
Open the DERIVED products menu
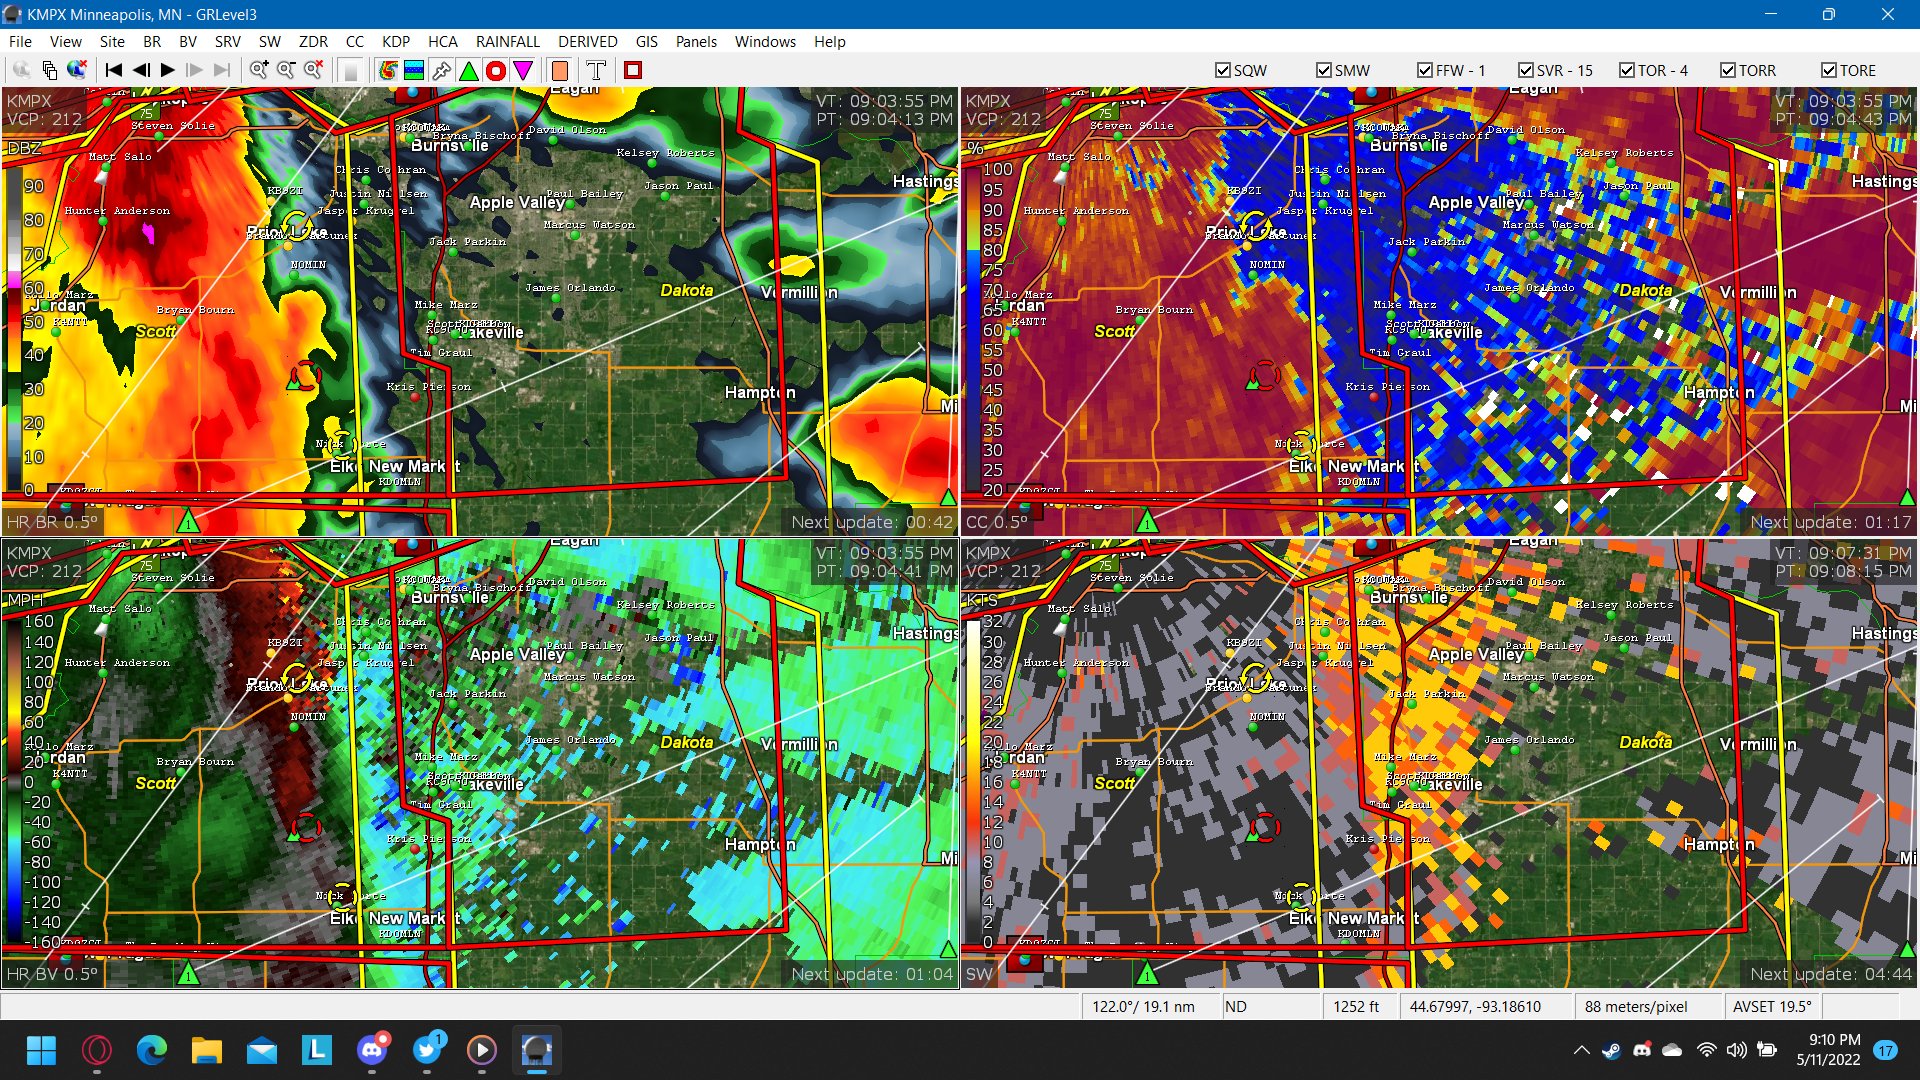(x=587, y=42)
